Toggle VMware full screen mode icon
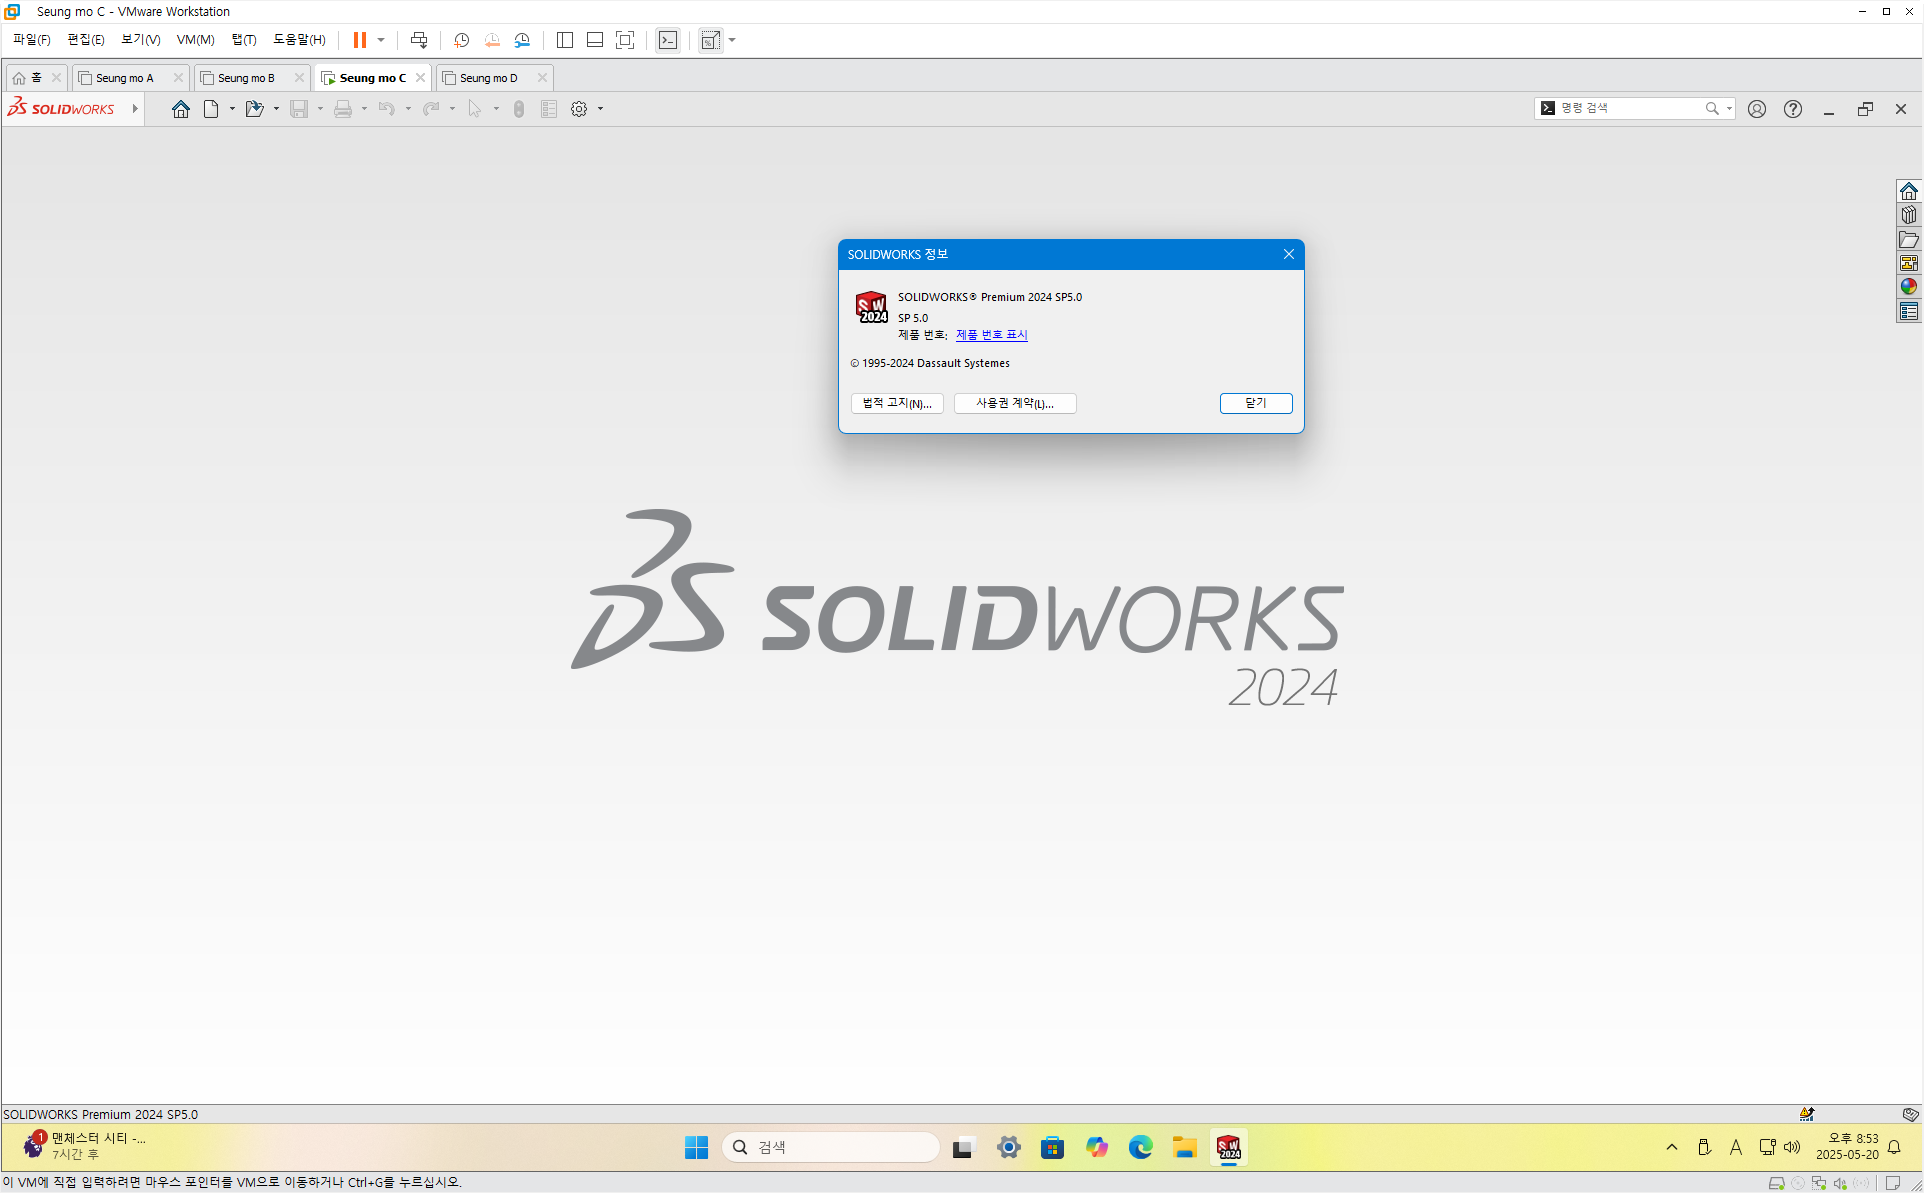The height and width of the screenshot is (1193, 1924). click(625, 40)
